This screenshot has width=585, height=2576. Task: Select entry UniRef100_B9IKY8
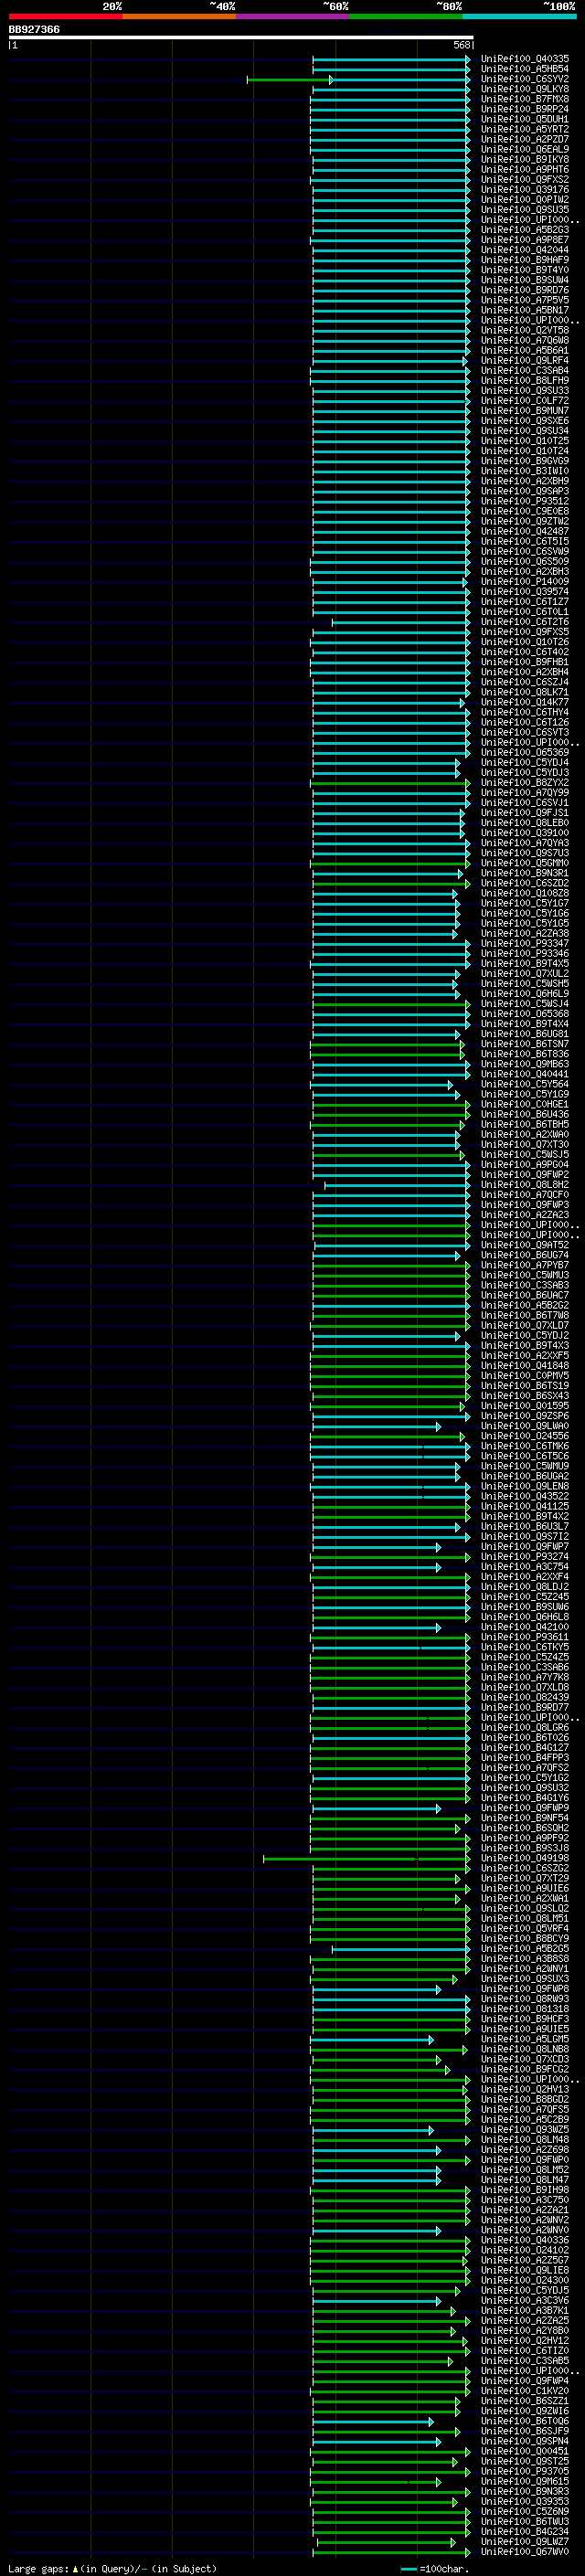coord(525,159)
